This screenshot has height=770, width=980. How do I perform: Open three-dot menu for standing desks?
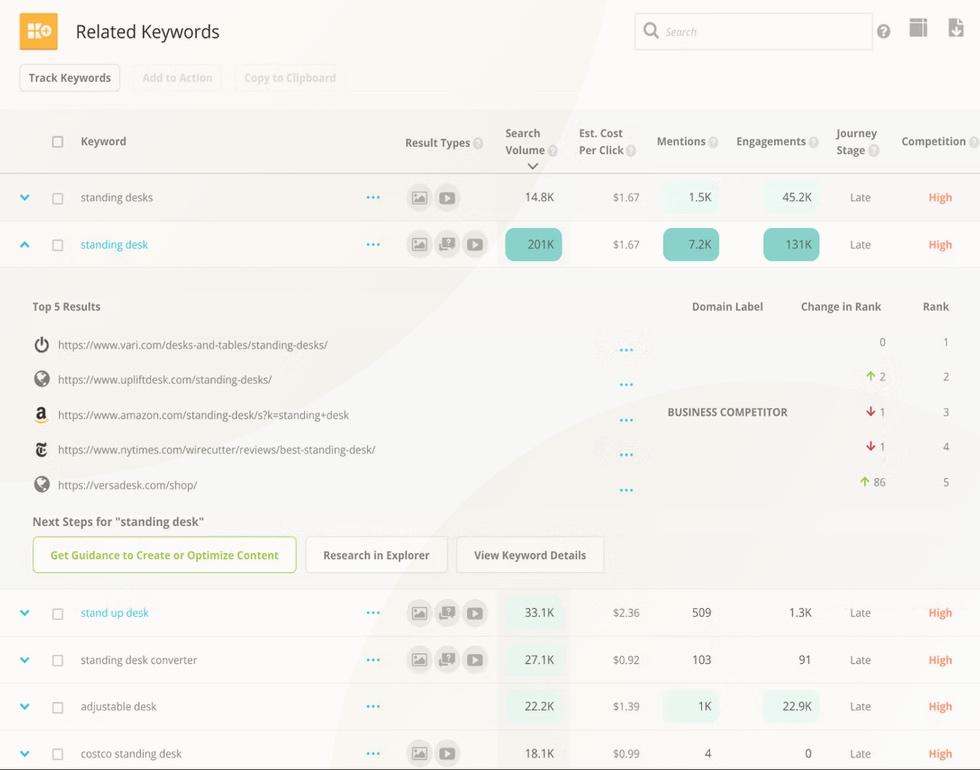pos(373,198)
